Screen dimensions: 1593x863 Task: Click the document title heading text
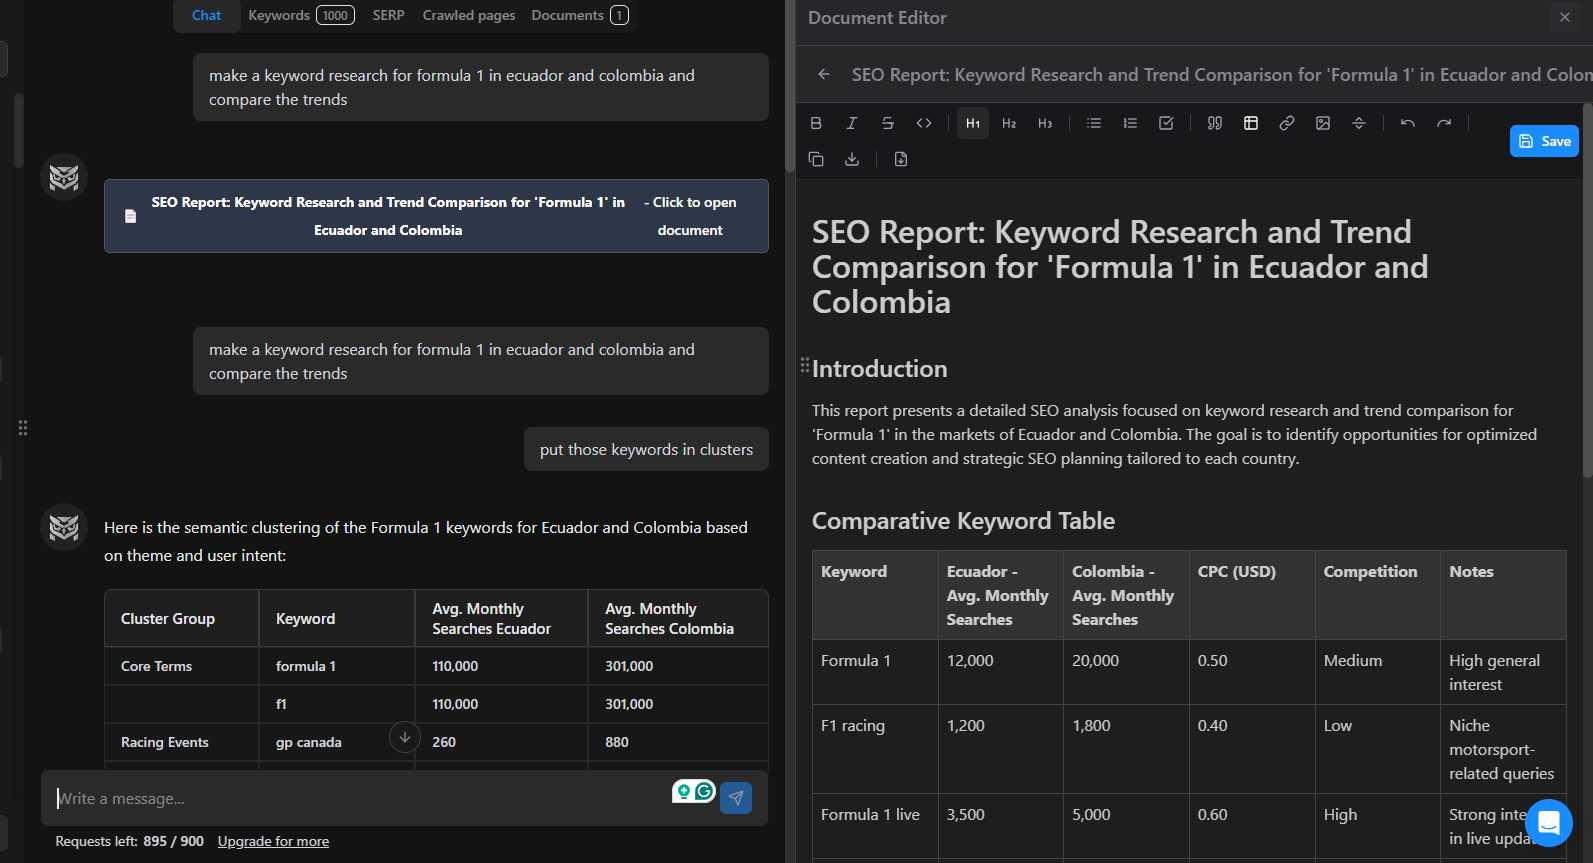[1120, 267]
